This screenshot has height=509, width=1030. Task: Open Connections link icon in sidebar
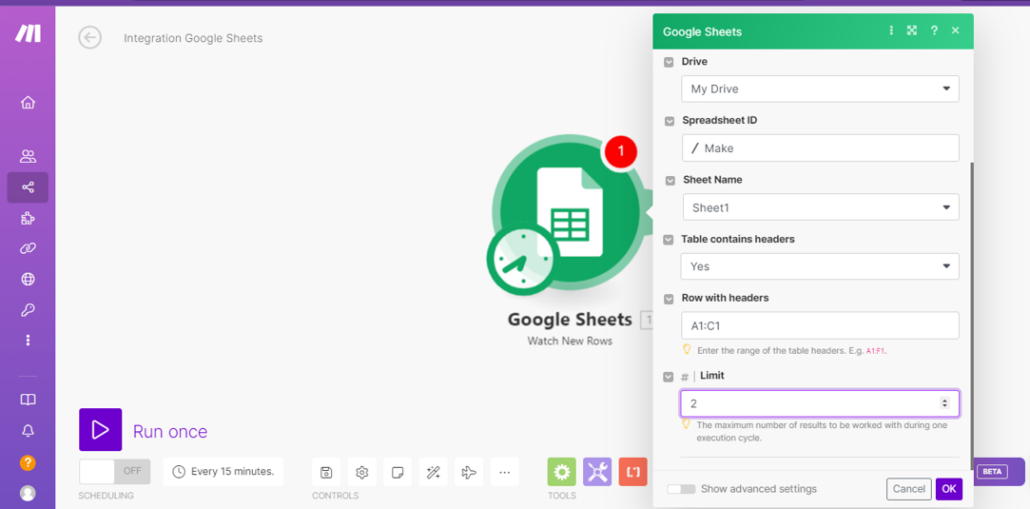[28, 248]
